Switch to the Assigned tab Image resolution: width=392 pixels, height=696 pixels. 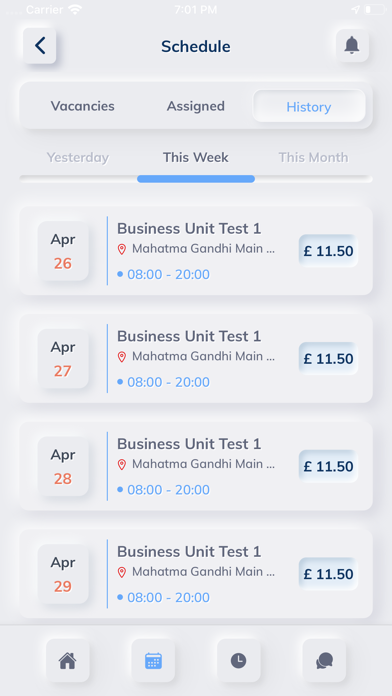point(196,106)
